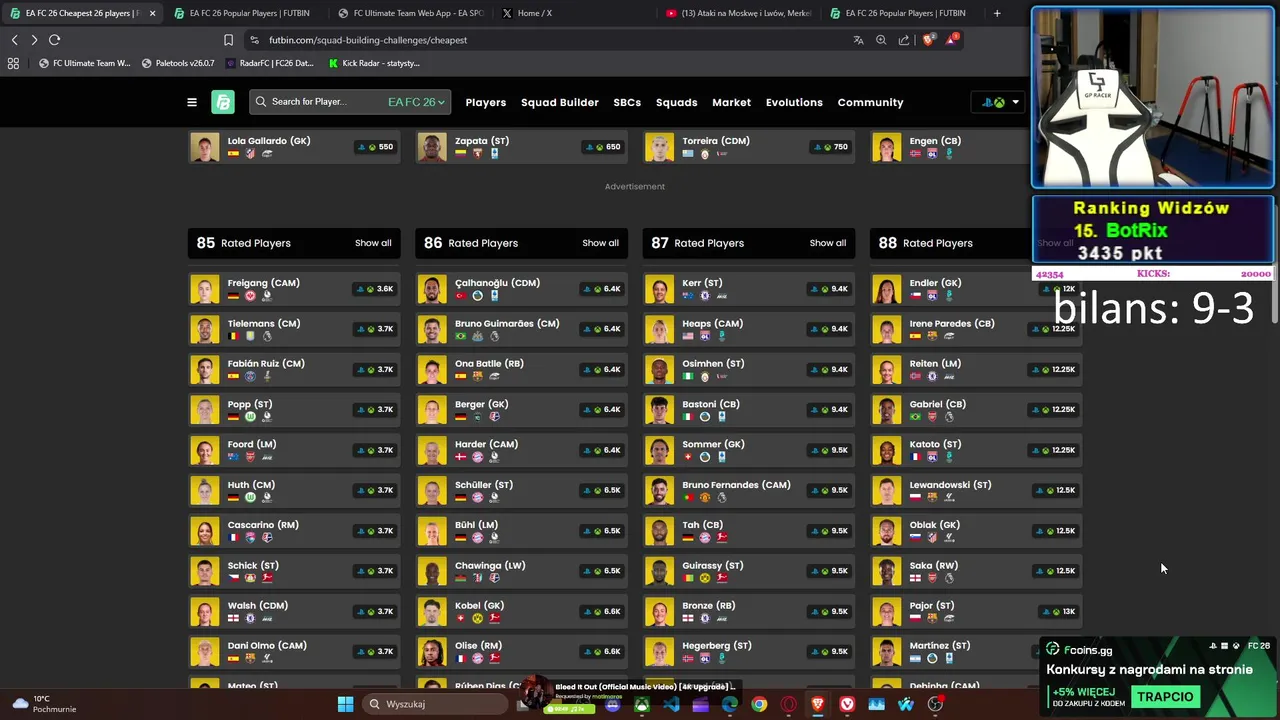Open Lewandowski (ST) player row
This screenshot has height=720, width=1280.
point(976,490)
